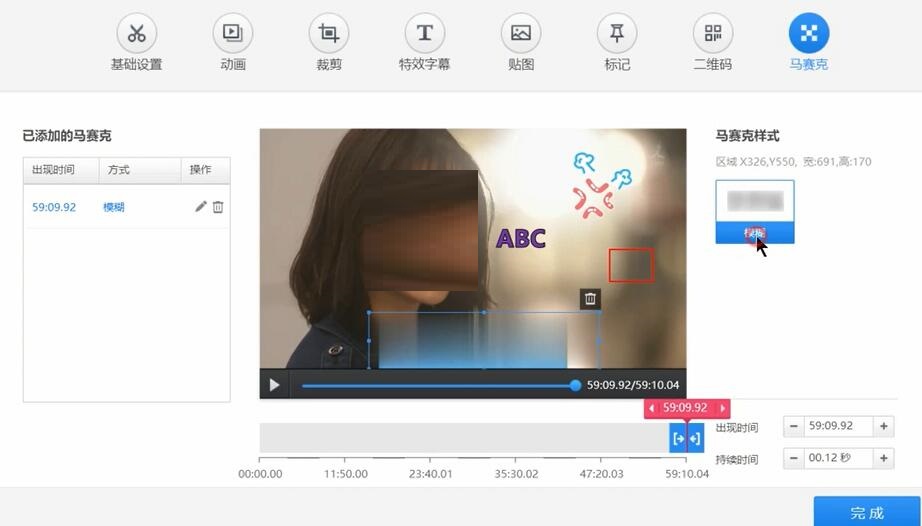Click the playback progress slider handle
The height and width of the screenshot is (526, 922).
point(575,385)
